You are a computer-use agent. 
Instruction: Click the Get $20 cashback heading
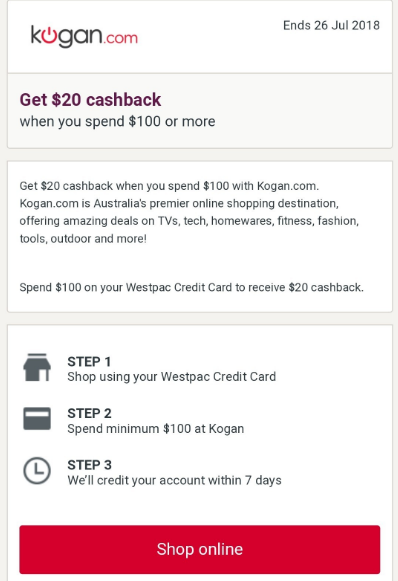(90, 100)
